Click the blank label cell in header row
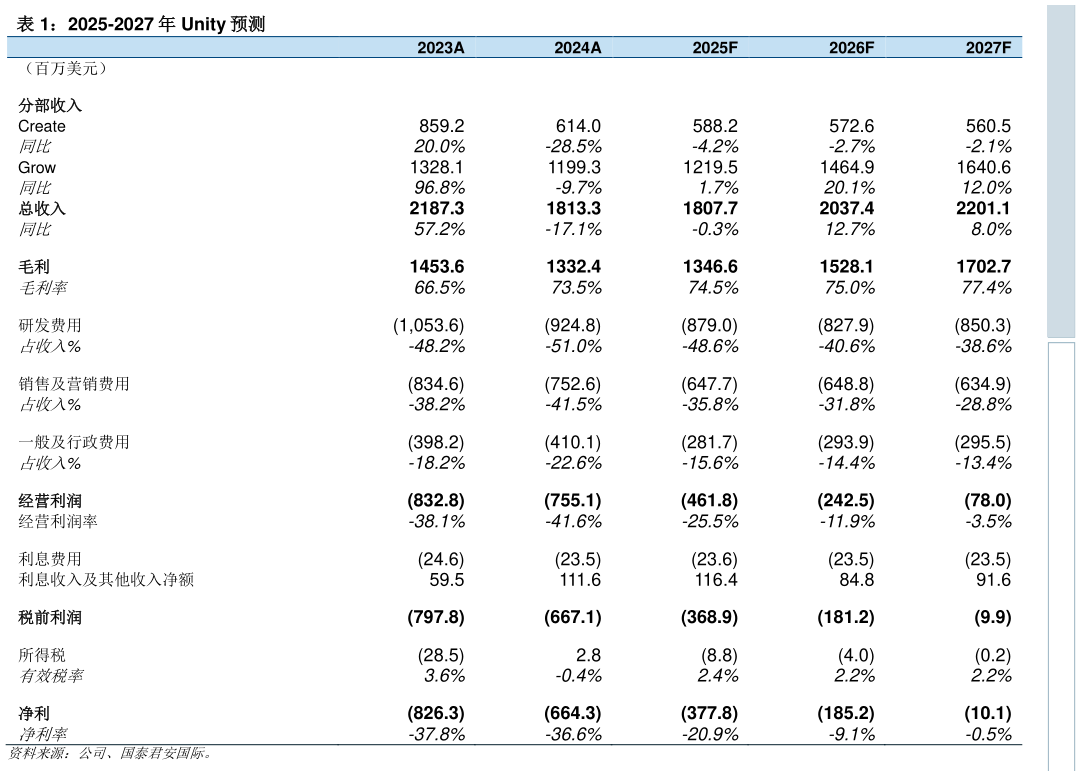The image size is (1081, 776). click(200, 48)
